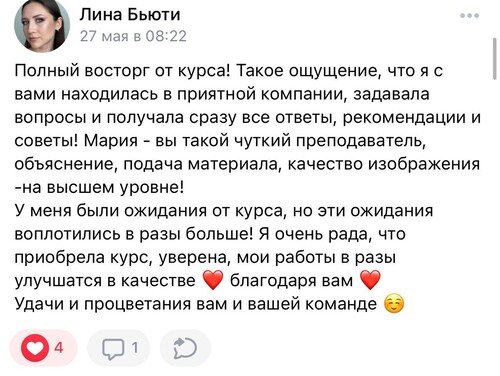
Task: Open the post timestamp 27 мая в 08:22
Action: tap(133, 36)
